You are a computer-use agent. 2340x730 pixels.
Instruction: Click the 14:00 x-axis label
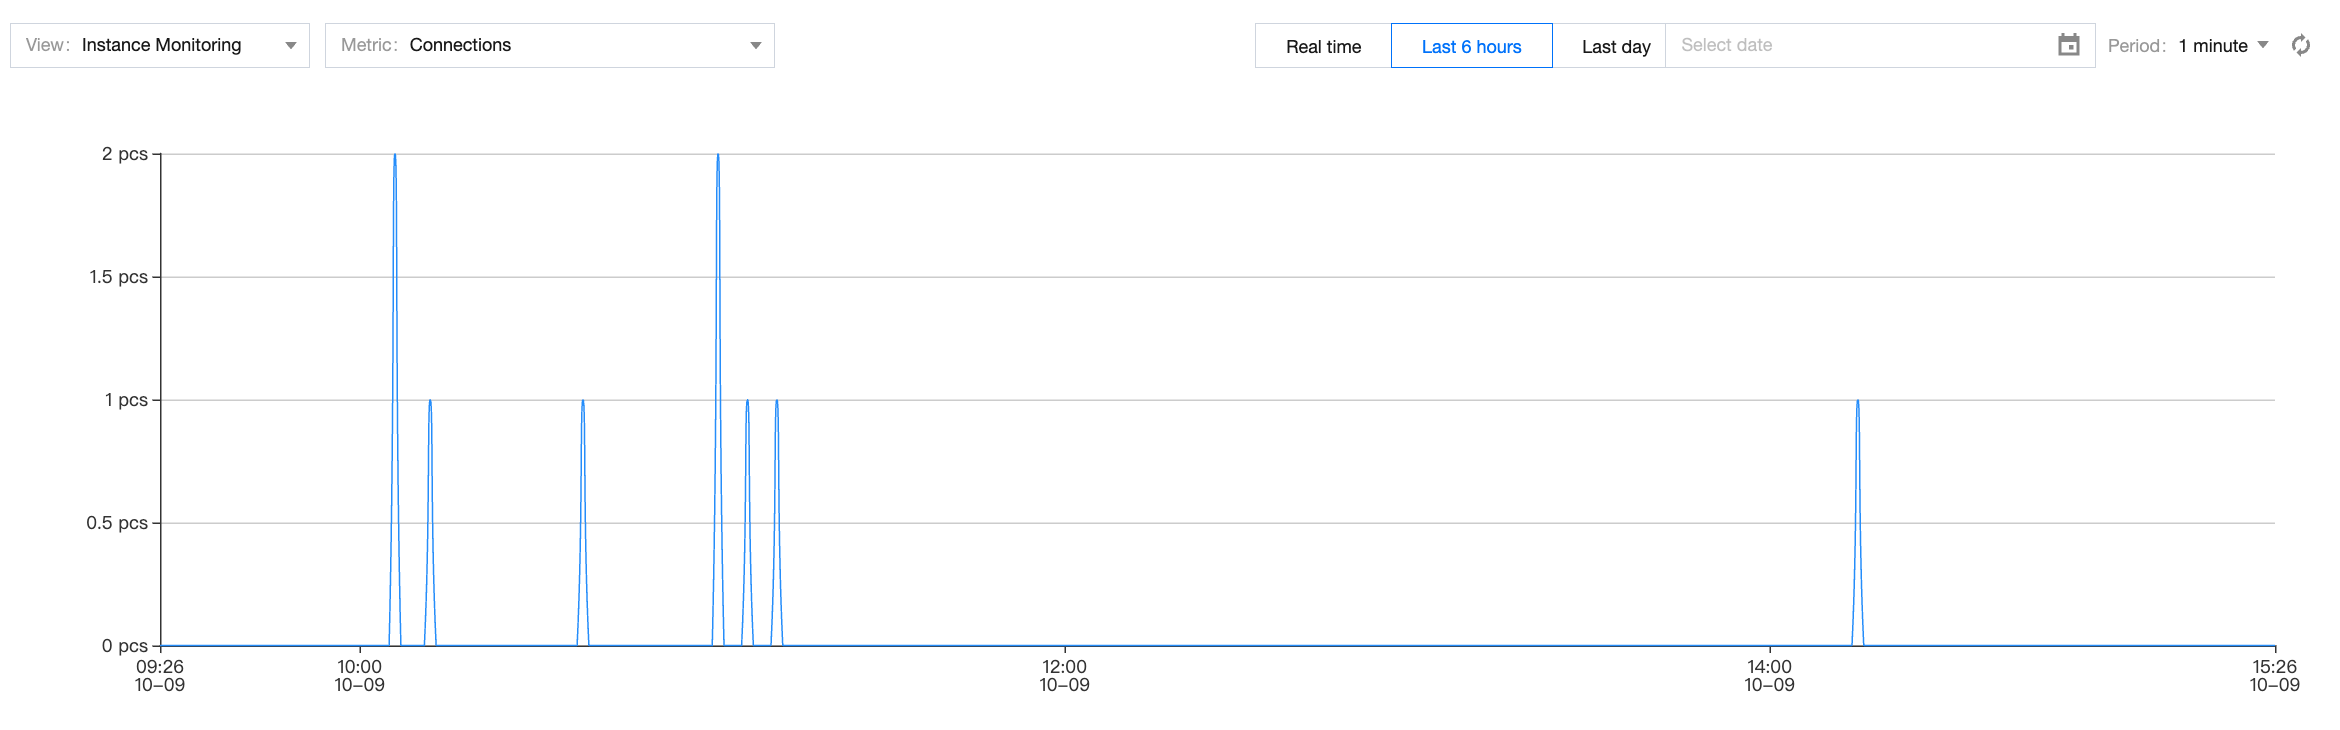click(1769, 675)
